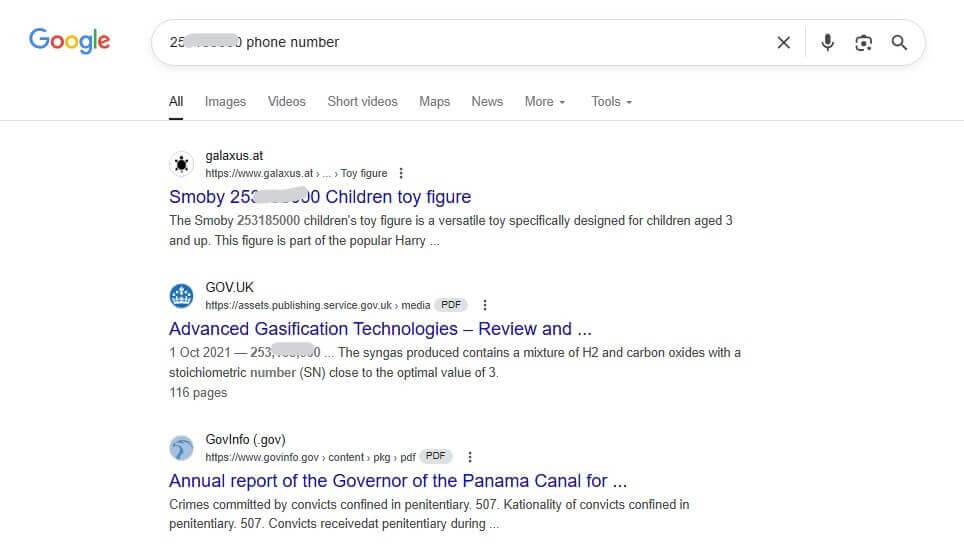Open three-dot menu for GovInfo result
964x549 pixels.
[x=470, y=457]
